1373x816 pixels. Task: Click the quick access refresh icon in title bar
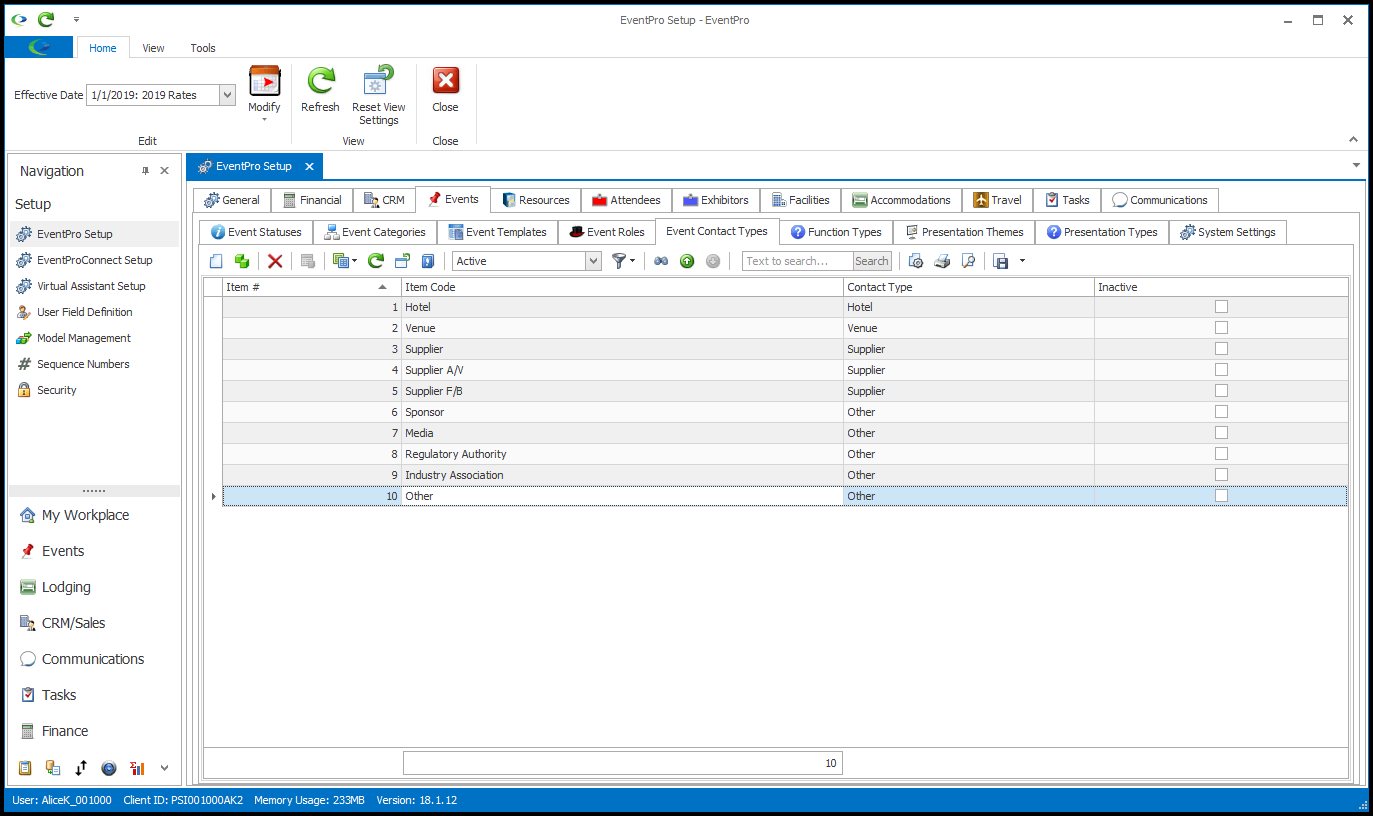(x=46, y=19)
